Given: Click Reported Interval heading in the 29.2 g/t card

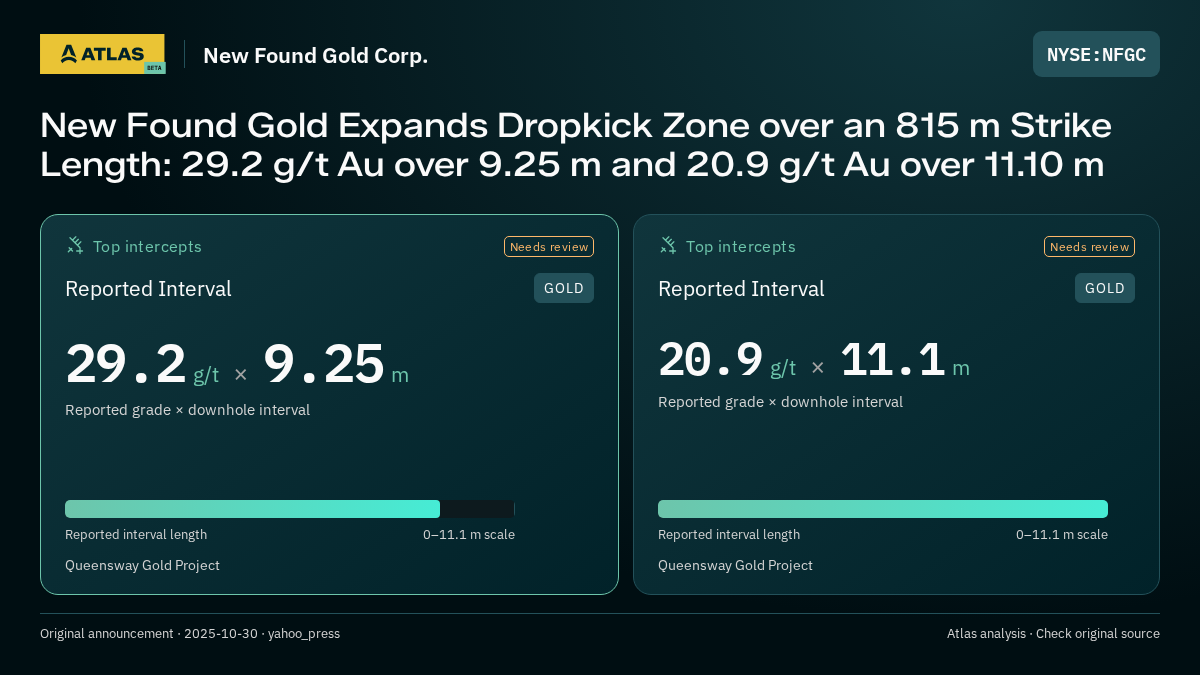Looking at the screenshot, I should pyautogui.click(x=148, y=289).
